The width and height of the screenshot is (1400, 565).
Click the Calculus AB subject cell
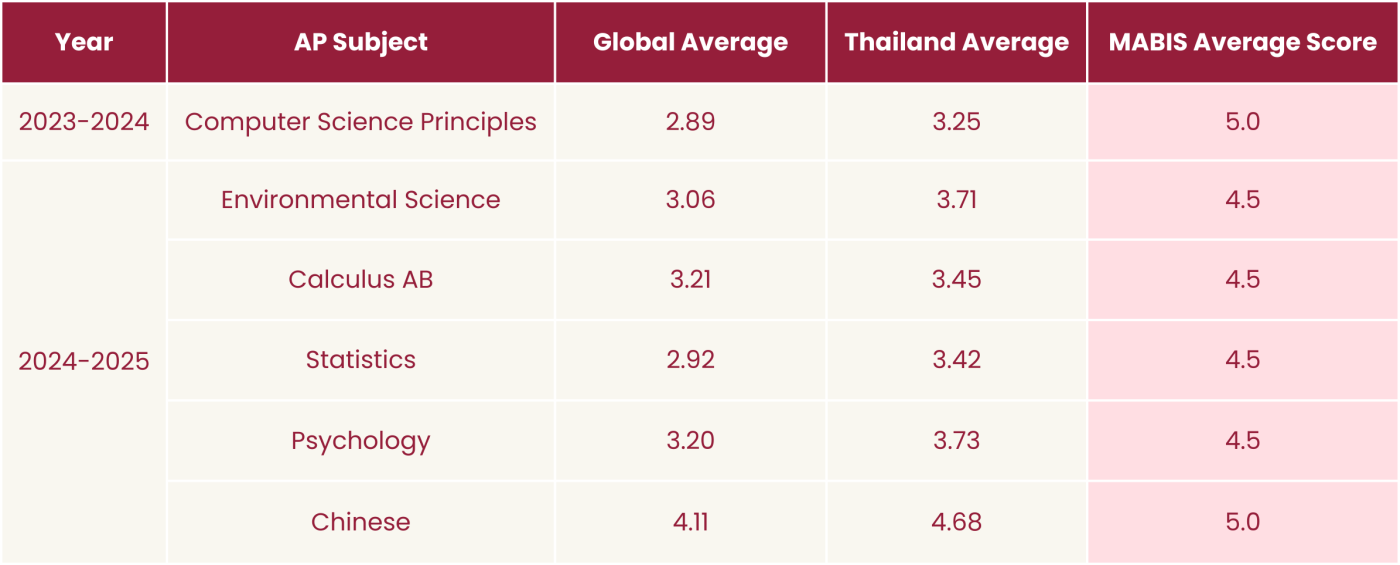click(361, 280)
